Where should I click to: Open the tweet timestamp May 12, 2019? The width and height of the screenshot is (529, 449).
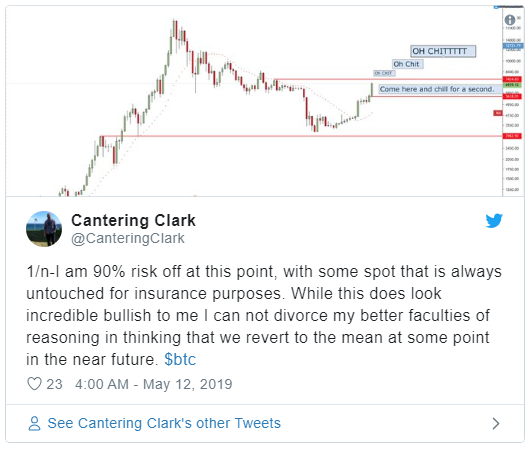click(154, 384)
